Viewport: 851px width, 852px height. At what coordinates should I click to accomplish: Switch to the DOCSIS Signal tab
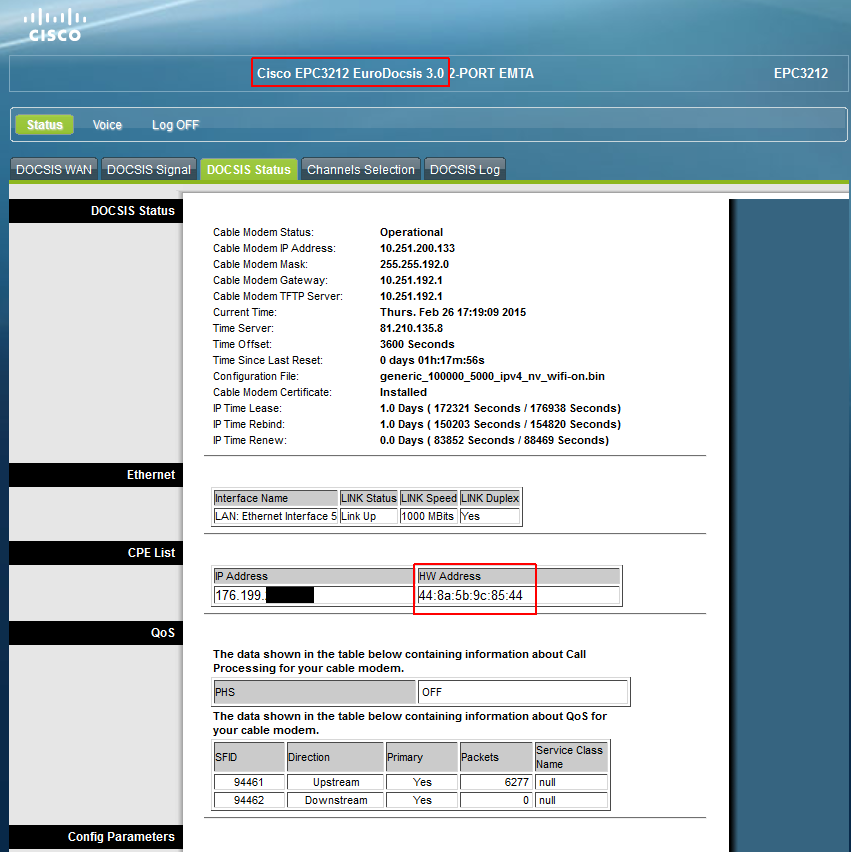(149, 170)
